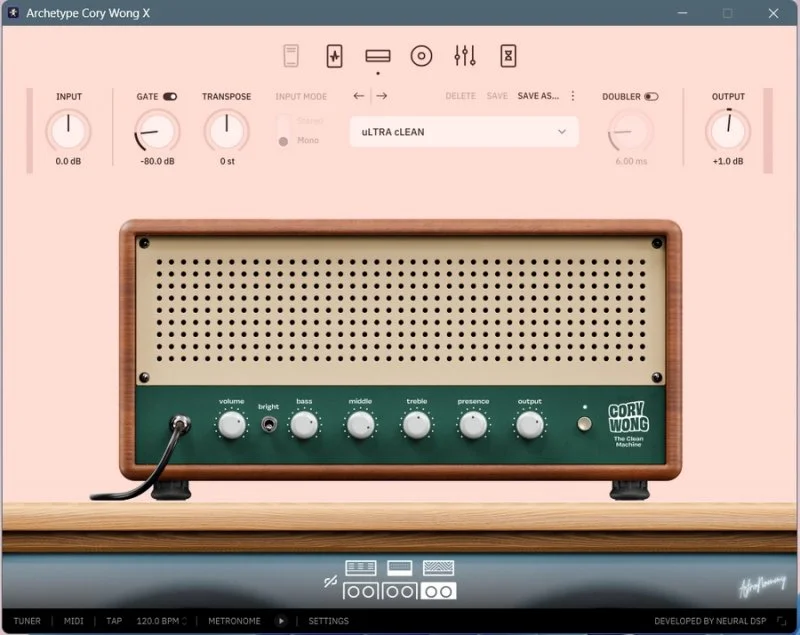
Task: Click the amp volume knob
Action: tap(232, 424)
